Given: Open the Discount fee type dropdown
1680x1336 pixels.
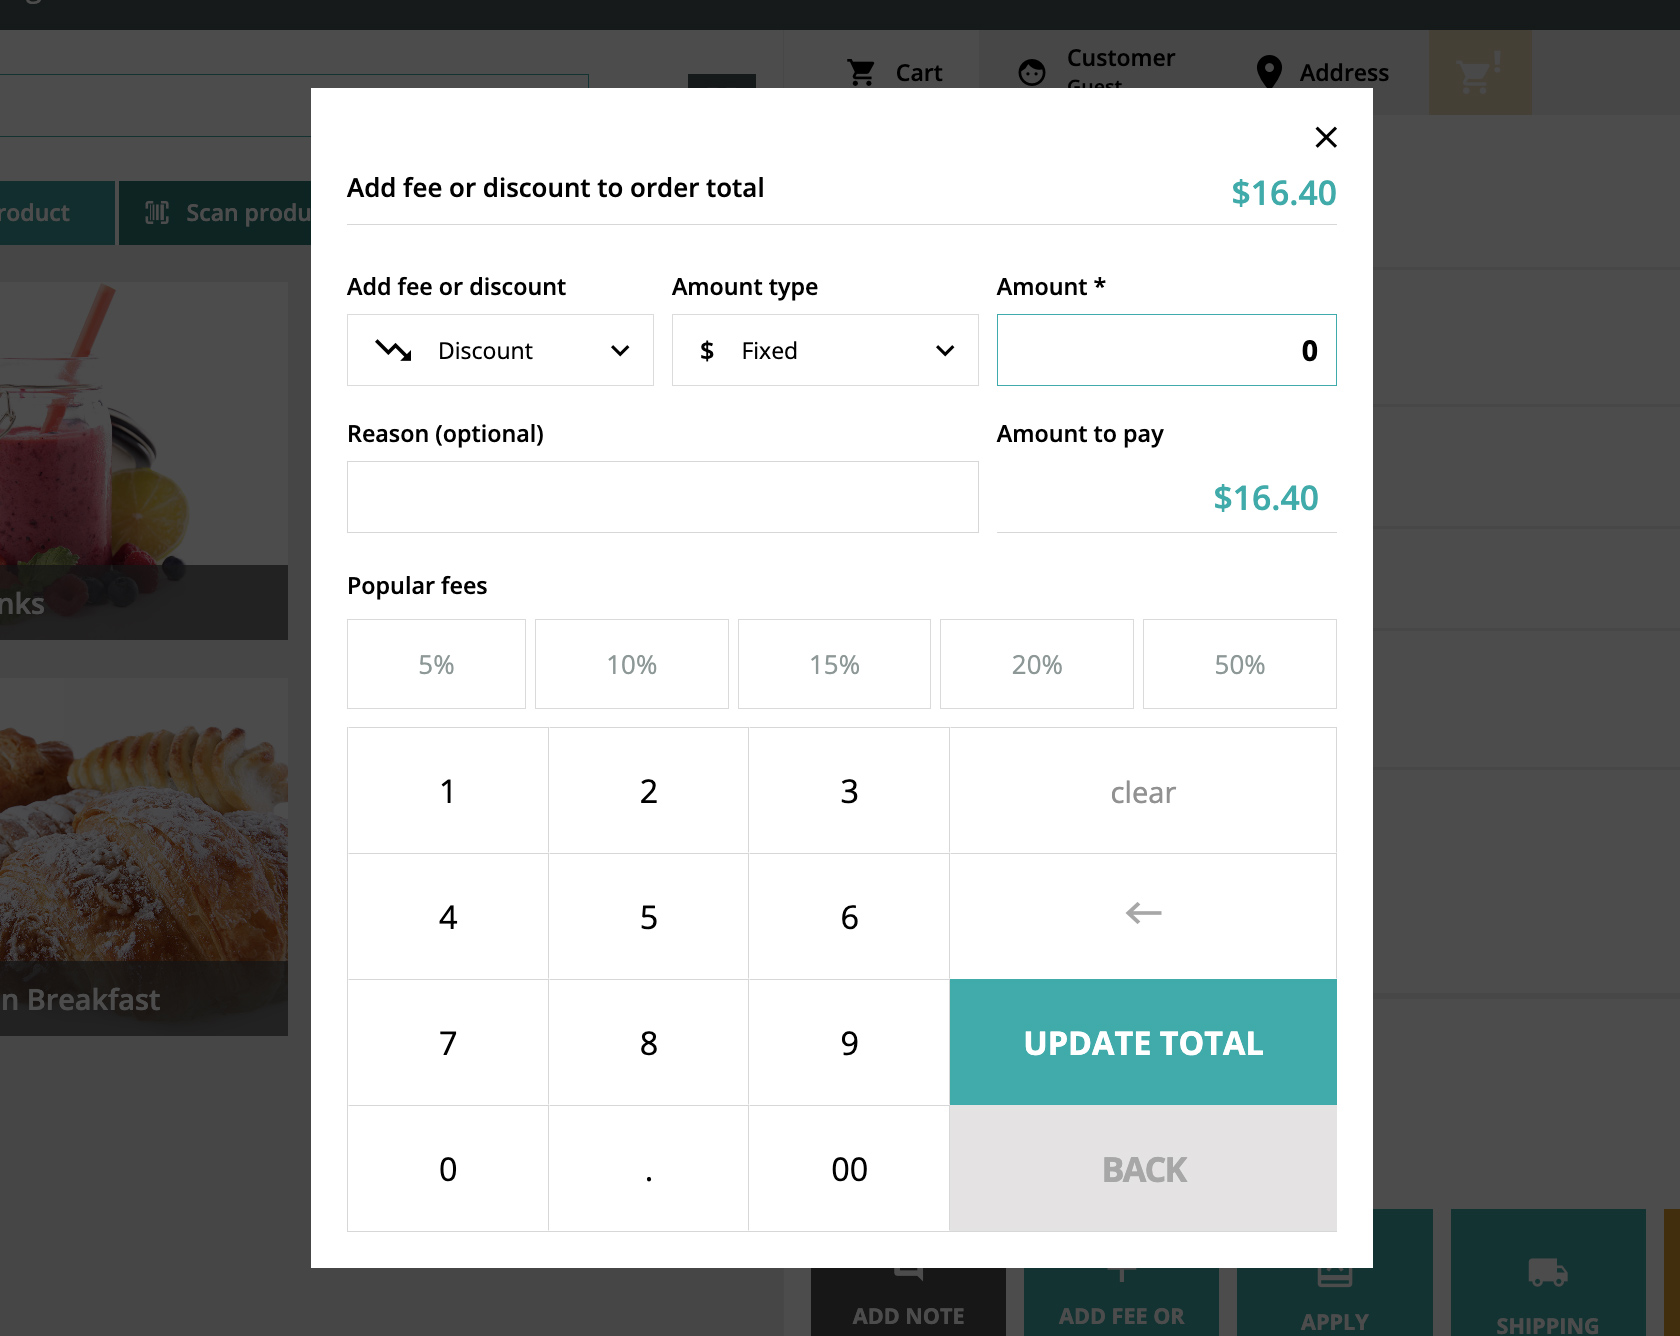Looking at the screenshot, I should pos(500,350).
